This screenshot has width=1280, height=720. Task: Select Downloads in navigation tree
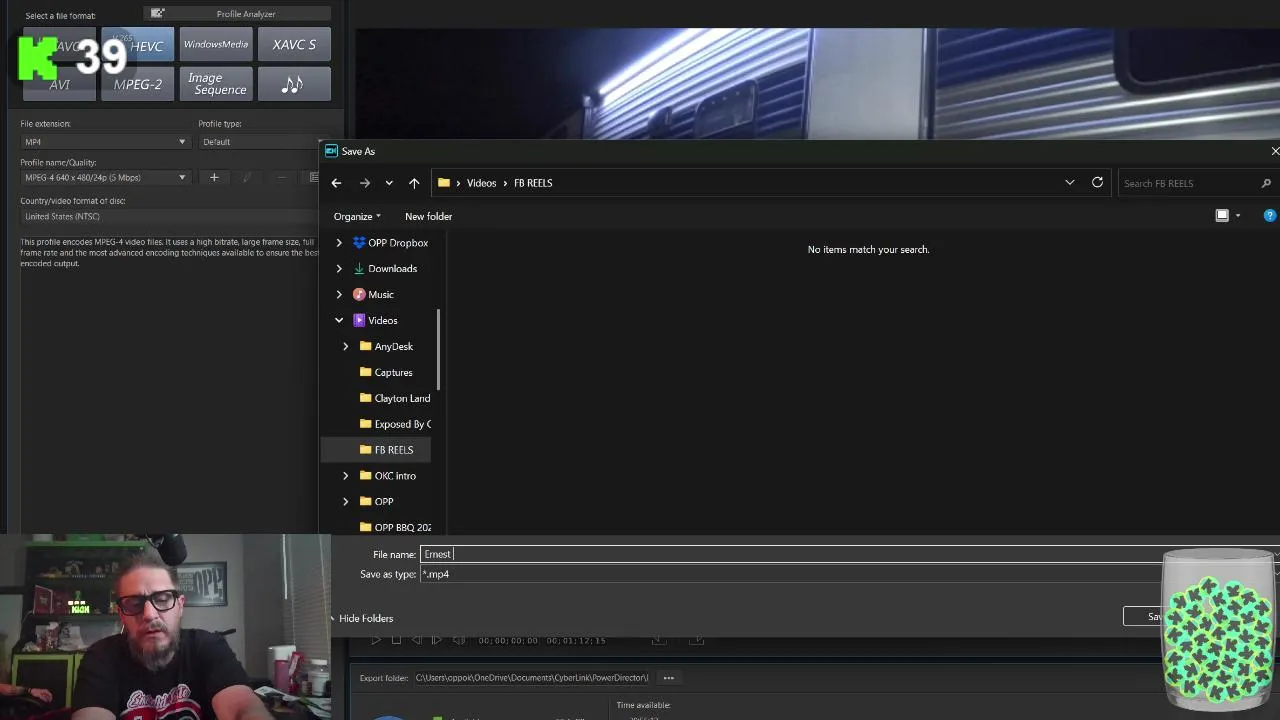coord(392,269)
